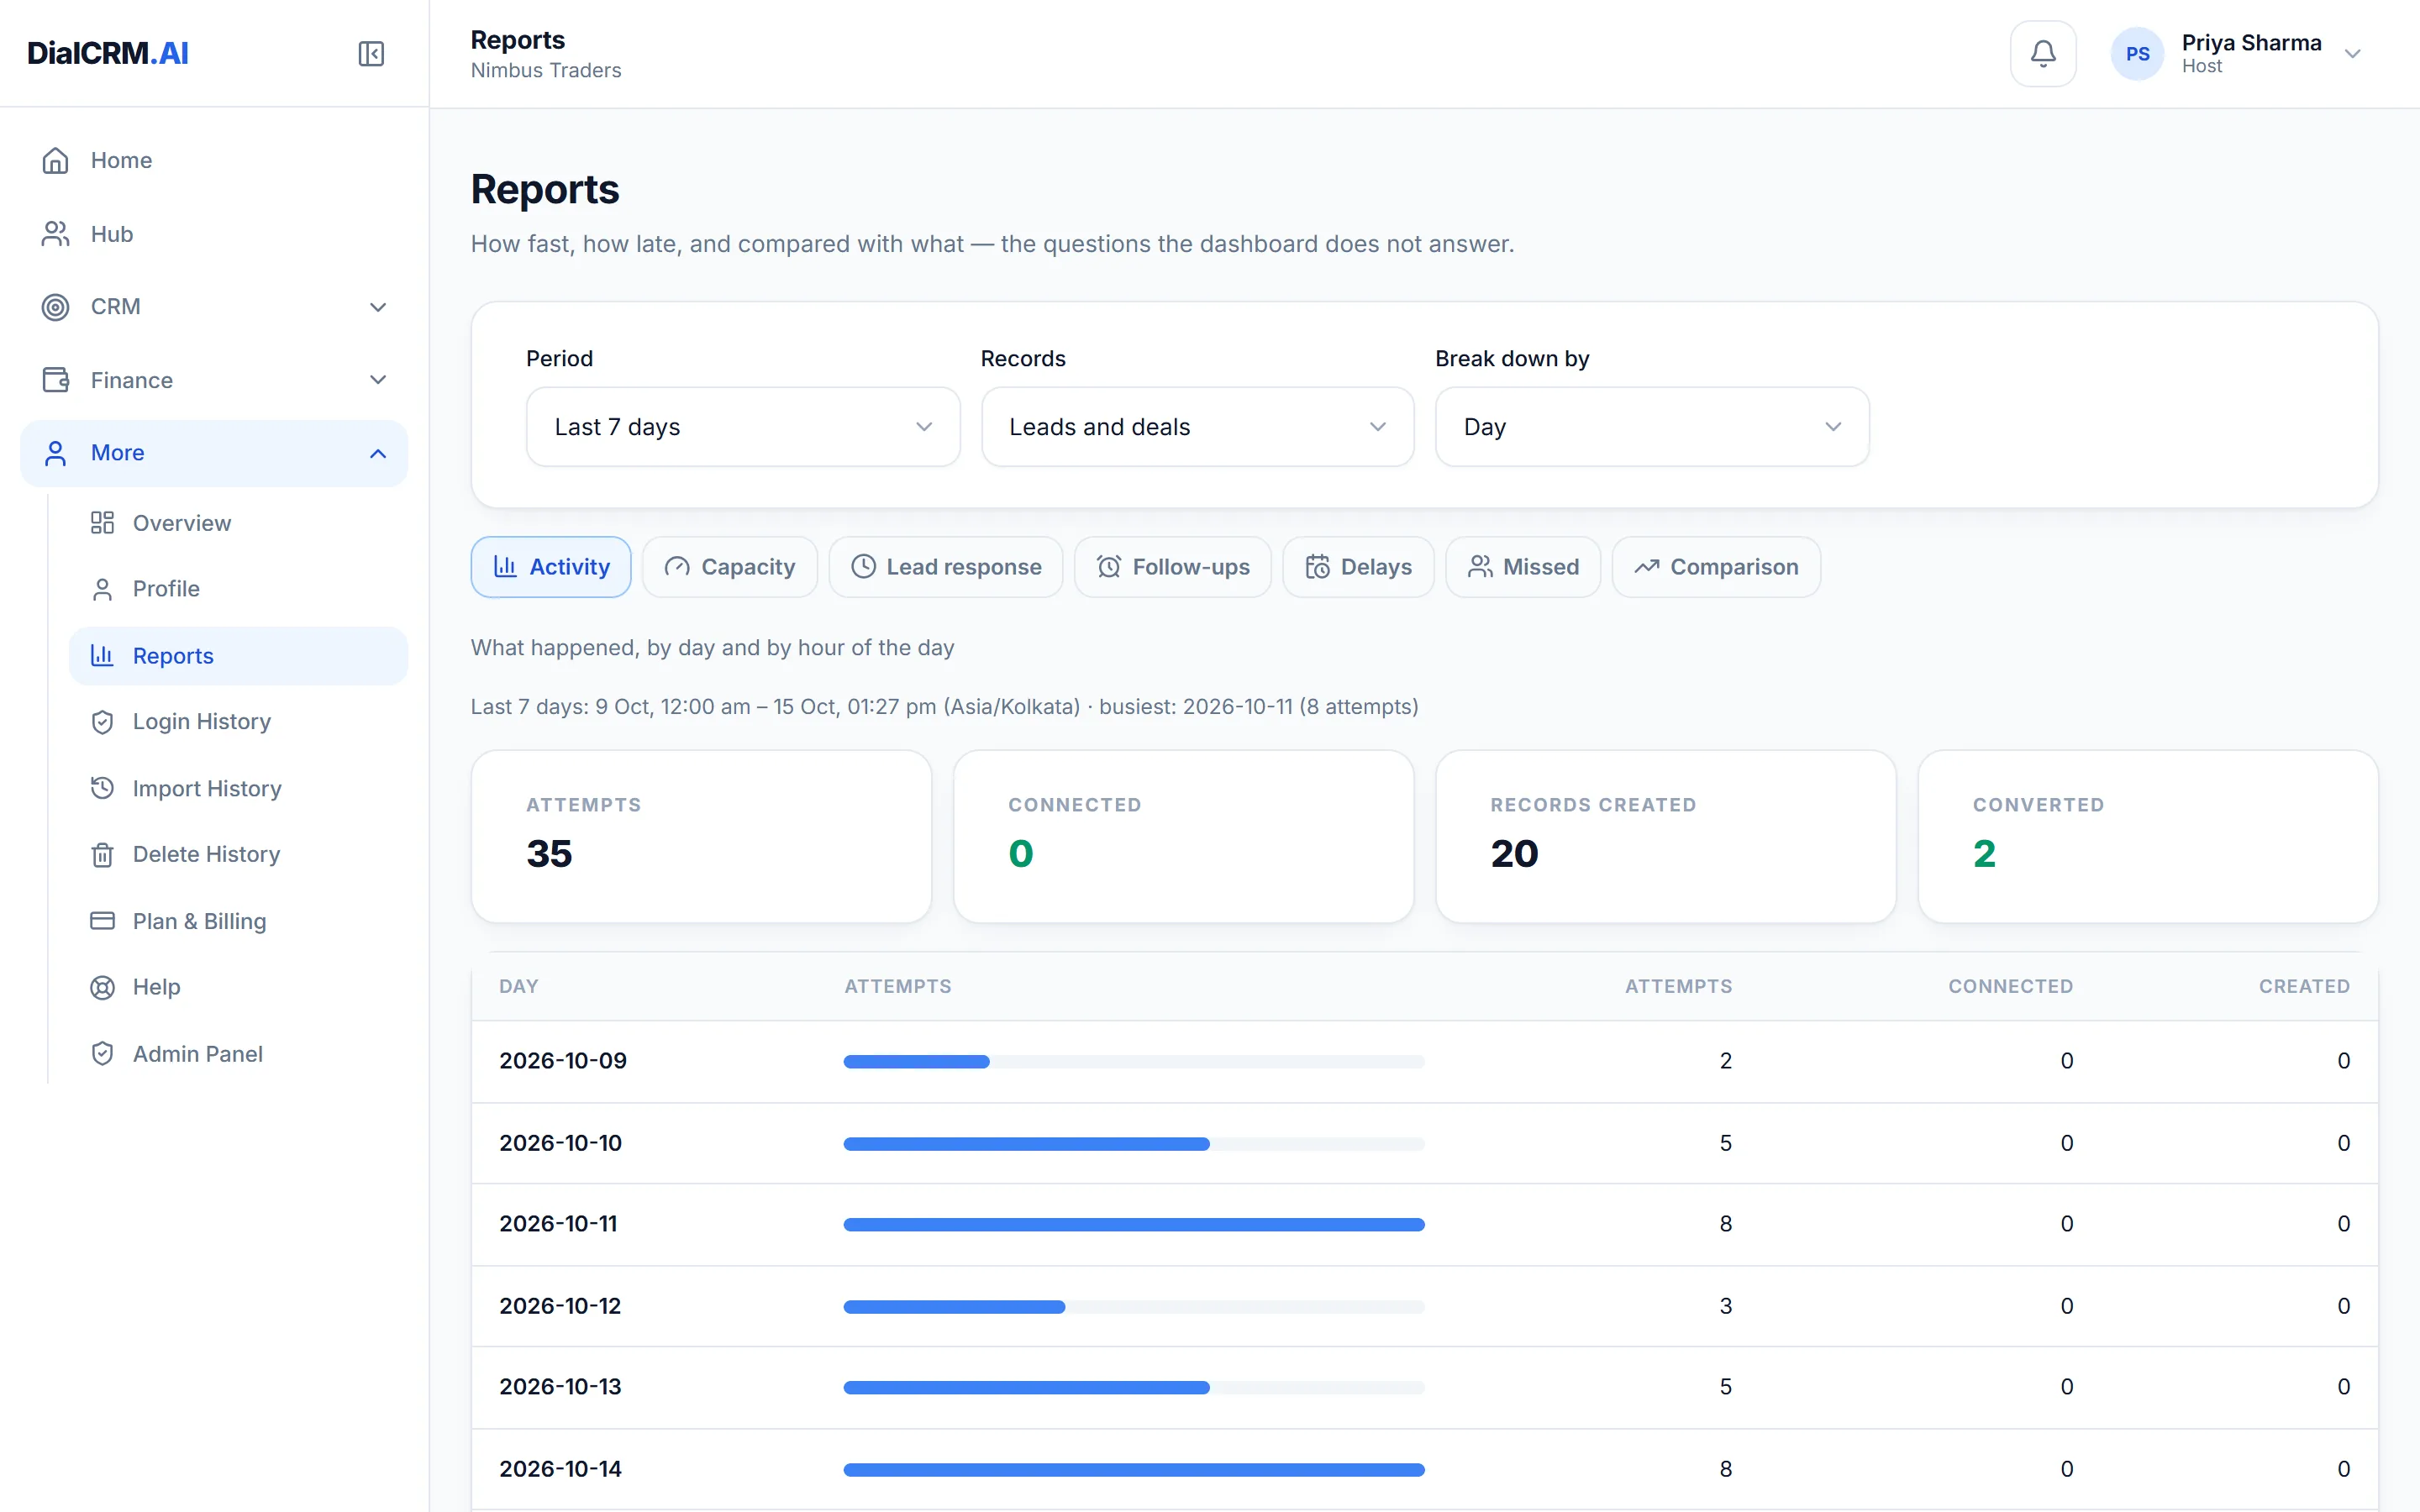Click the DAY column header
The height and width of the screenshot is (1512, 2420).
click(x=519, y=986)
